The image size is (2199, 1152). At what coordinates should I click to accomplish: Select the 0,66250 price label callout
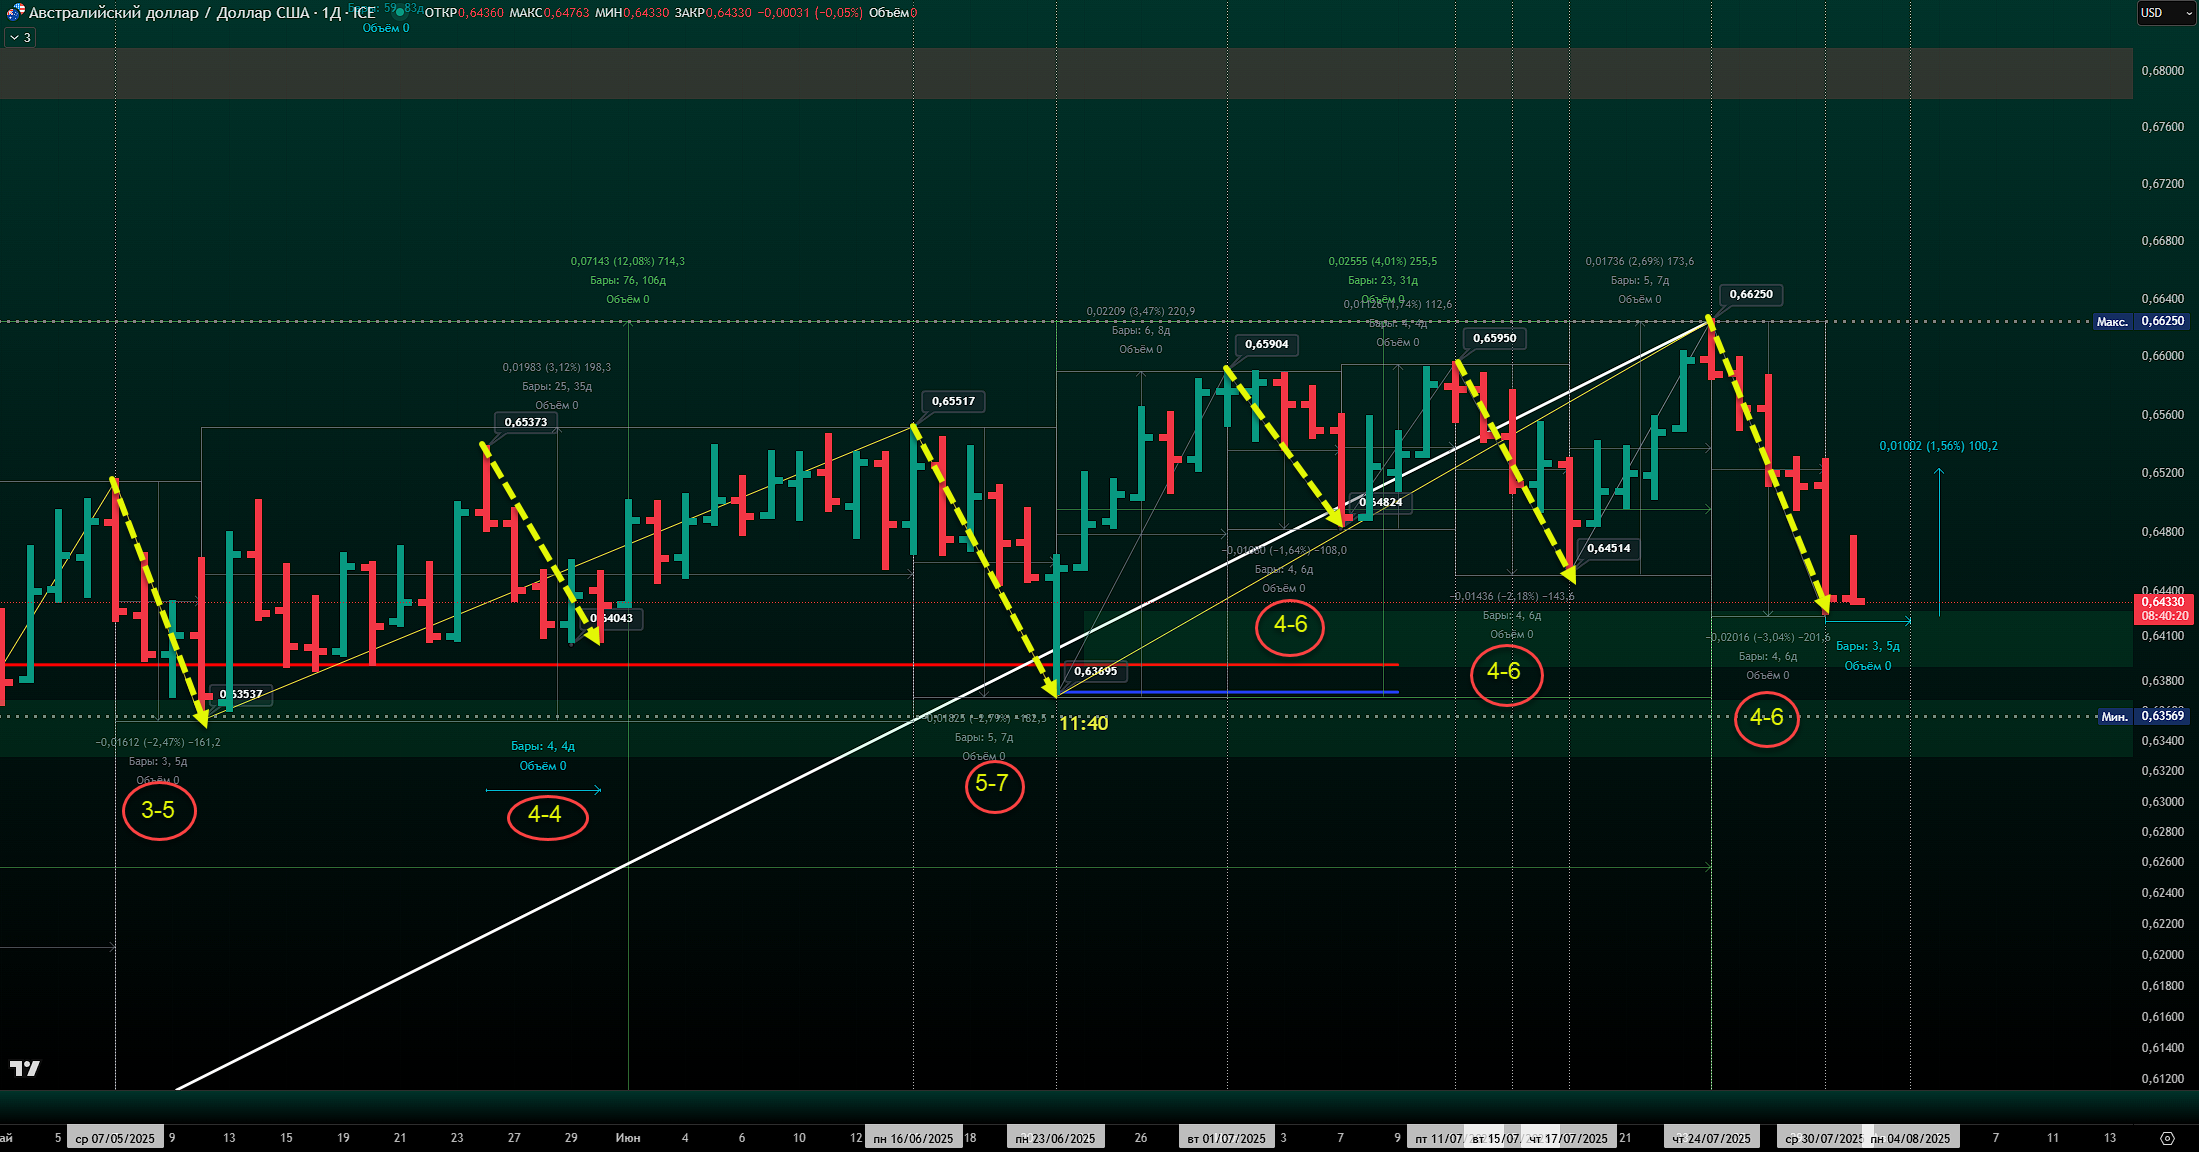[1751, 294]
